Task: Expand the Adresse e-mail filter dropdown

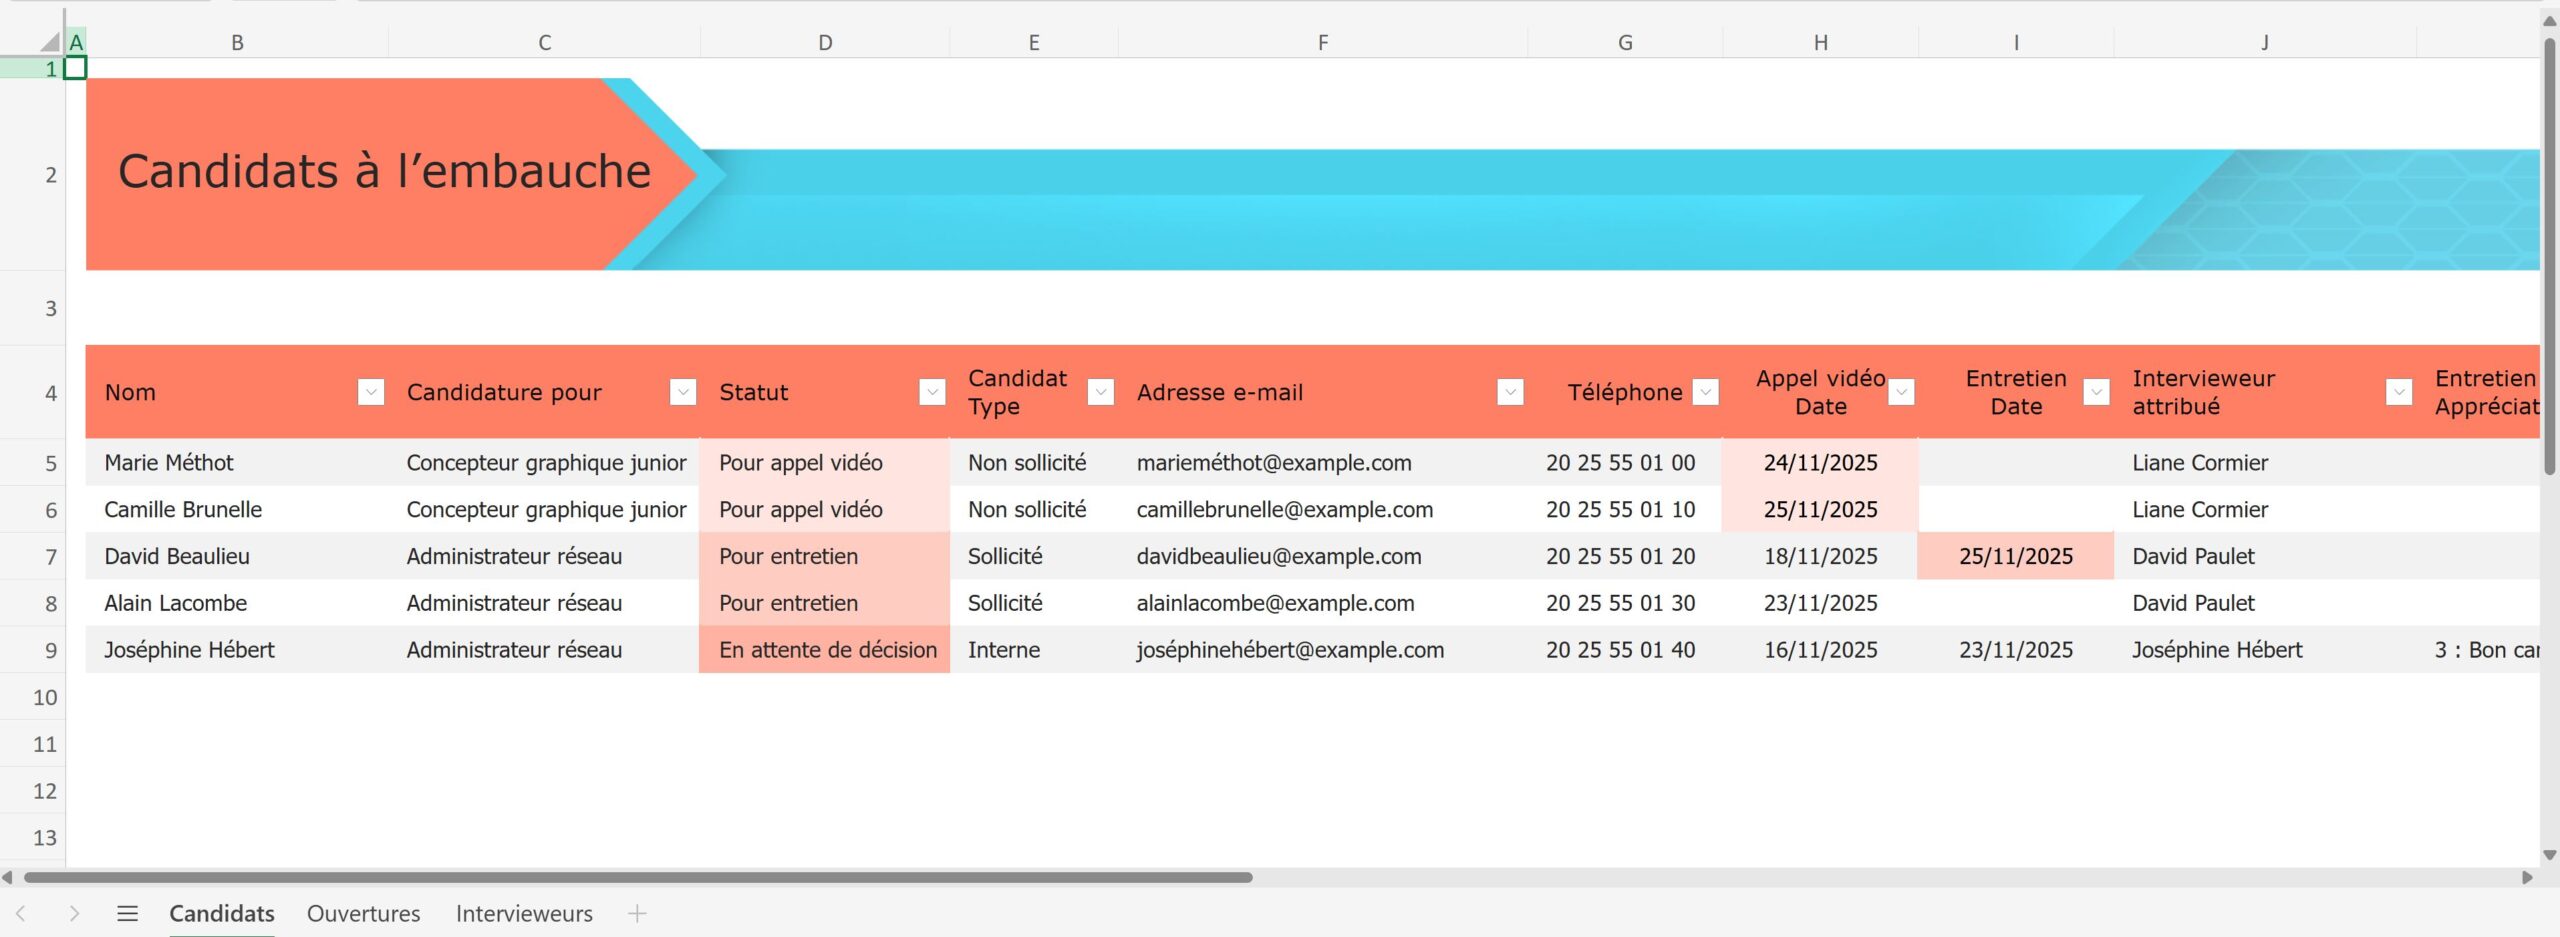Action: coord(1510,392)
